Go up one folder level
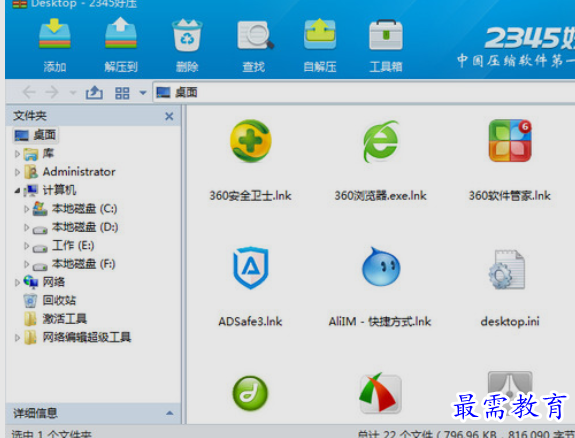The width and height of the screenshot is (575, 438). coord(94,92)
